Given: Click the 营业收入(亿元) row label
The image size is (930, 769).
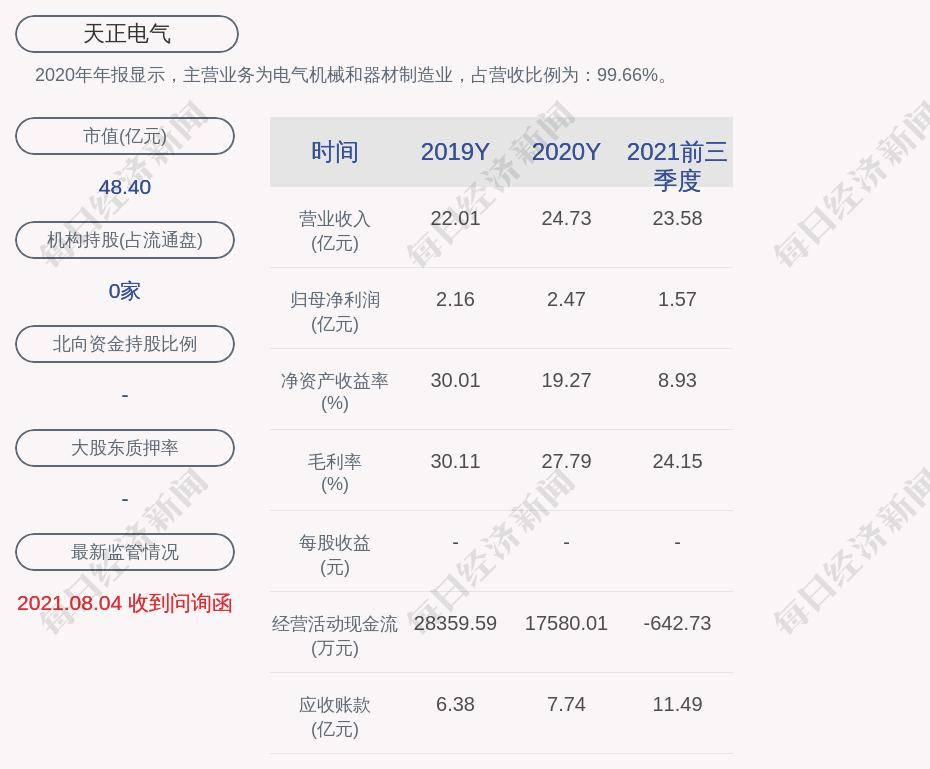Looking at the screenshot, I should coord(335,231).
